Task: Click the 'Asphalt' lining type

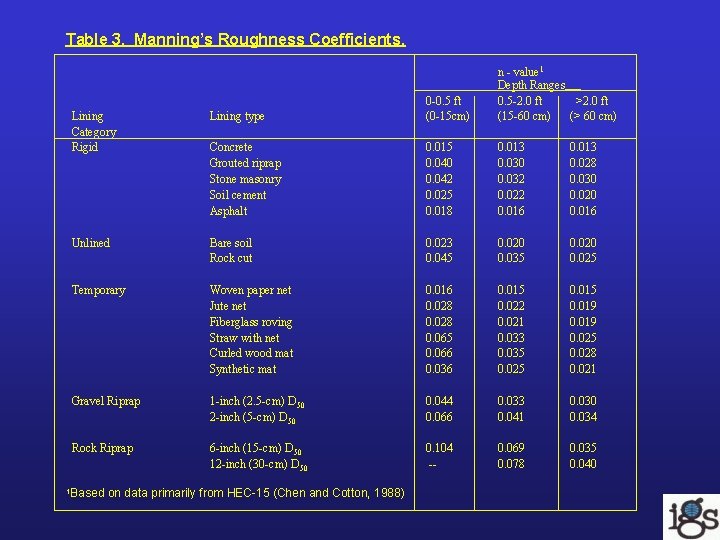Action: (x=228, y=211)
